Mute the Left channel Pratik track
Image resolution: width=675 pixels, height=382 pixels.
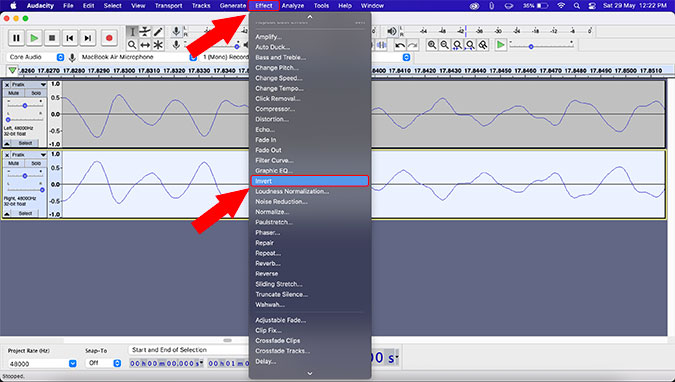14,93
